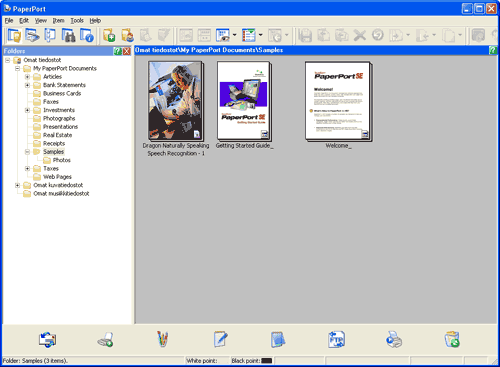Image resolution: width=500 pixels, height=367 pixels.
Task: Click the Black point color swatch
Action: pyautogui.click(x=267, y=361)
